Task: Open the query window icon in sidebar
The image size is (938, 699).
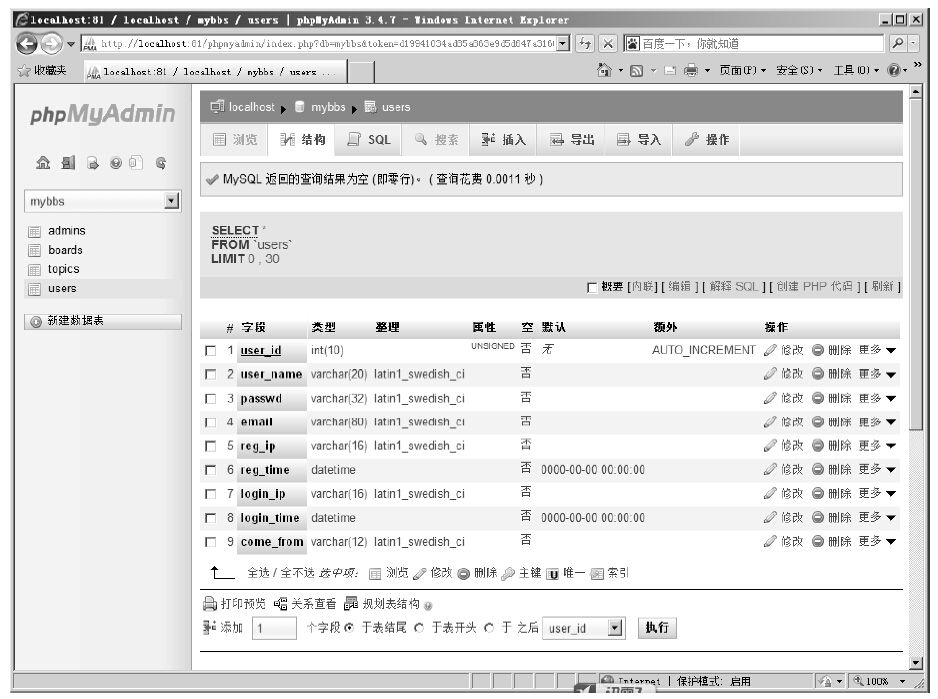Action: [x=93, y=163]
